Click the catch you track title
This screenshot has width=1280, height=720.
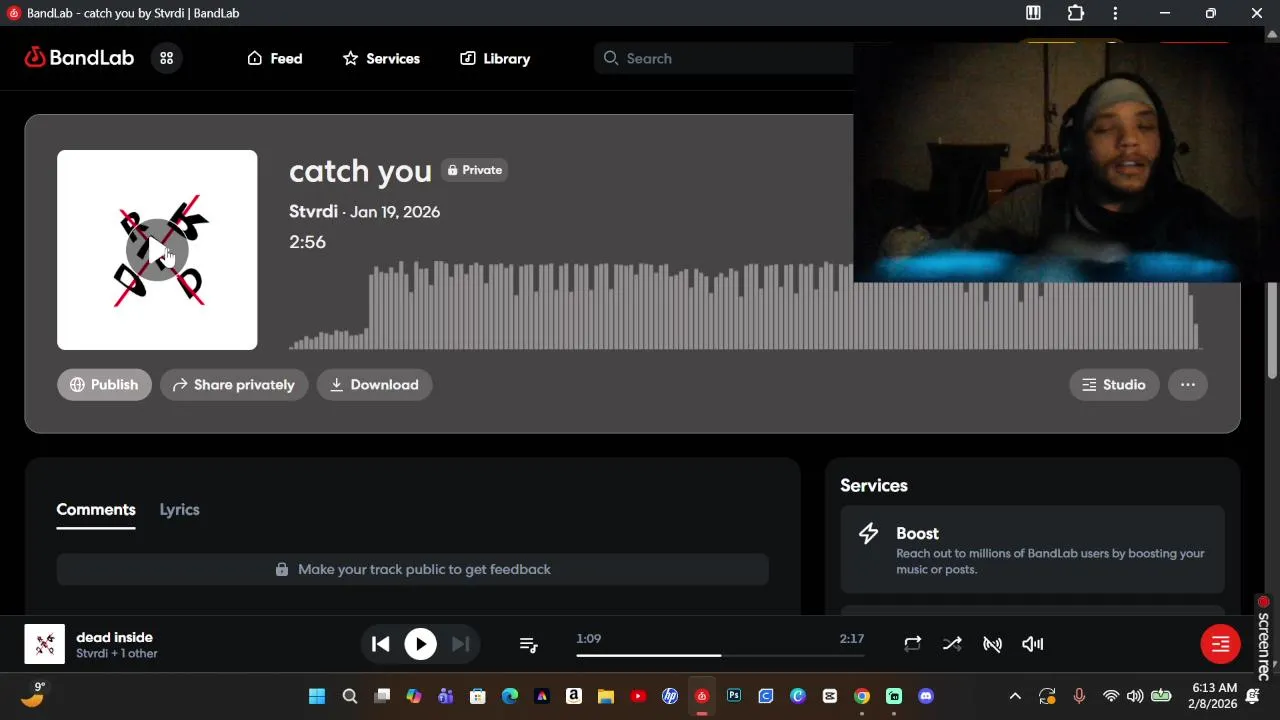(x=360, y=171)
